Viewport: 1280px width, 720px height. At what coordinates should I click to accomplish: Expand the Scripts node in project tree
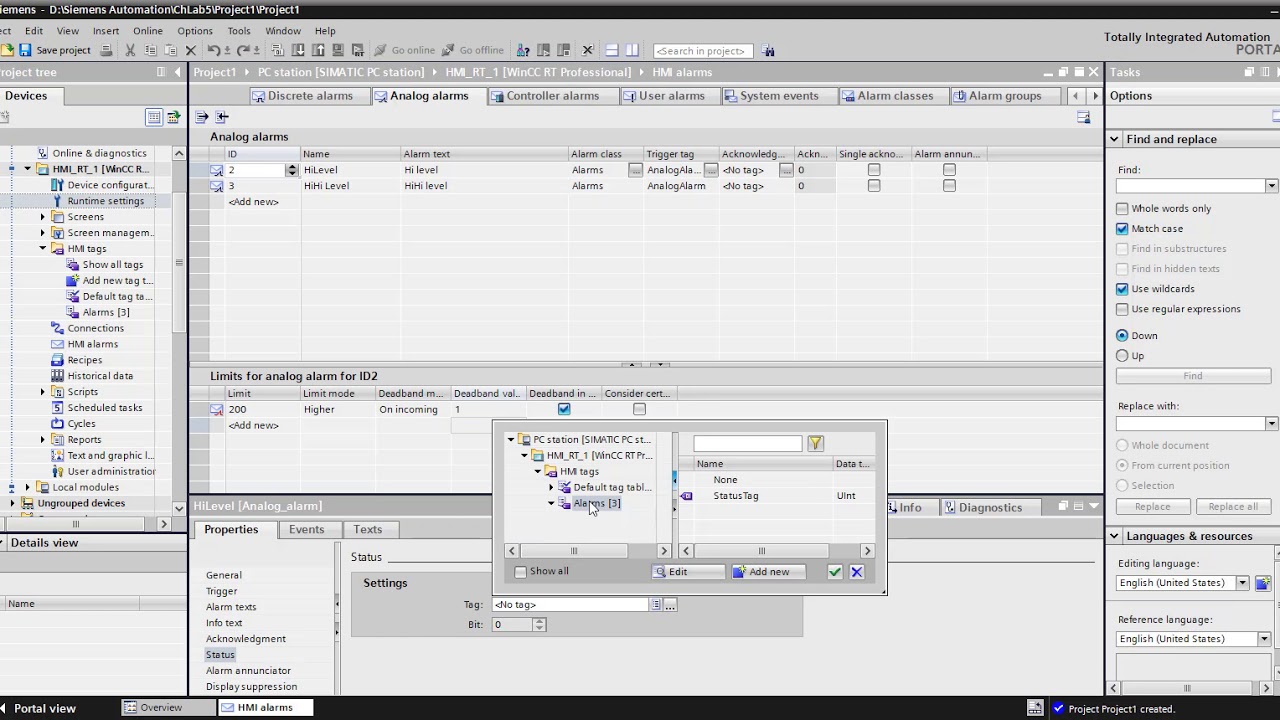[43, 392]
